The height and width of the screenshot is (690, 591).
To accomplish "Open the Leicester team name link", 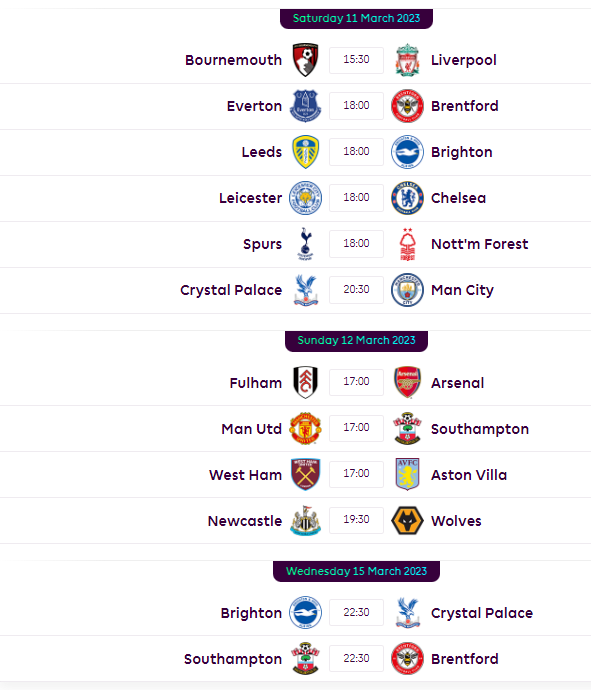I will (x=250, y=198).
